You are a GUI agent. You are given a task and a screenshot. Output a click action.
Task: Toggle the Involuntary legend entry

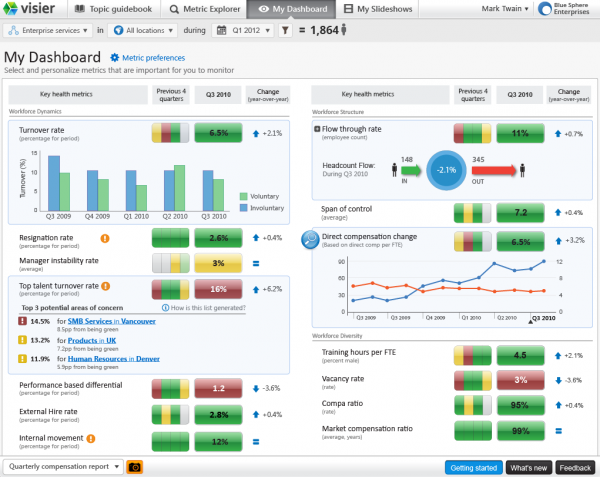pyautogui.click(x=262, y=208)
